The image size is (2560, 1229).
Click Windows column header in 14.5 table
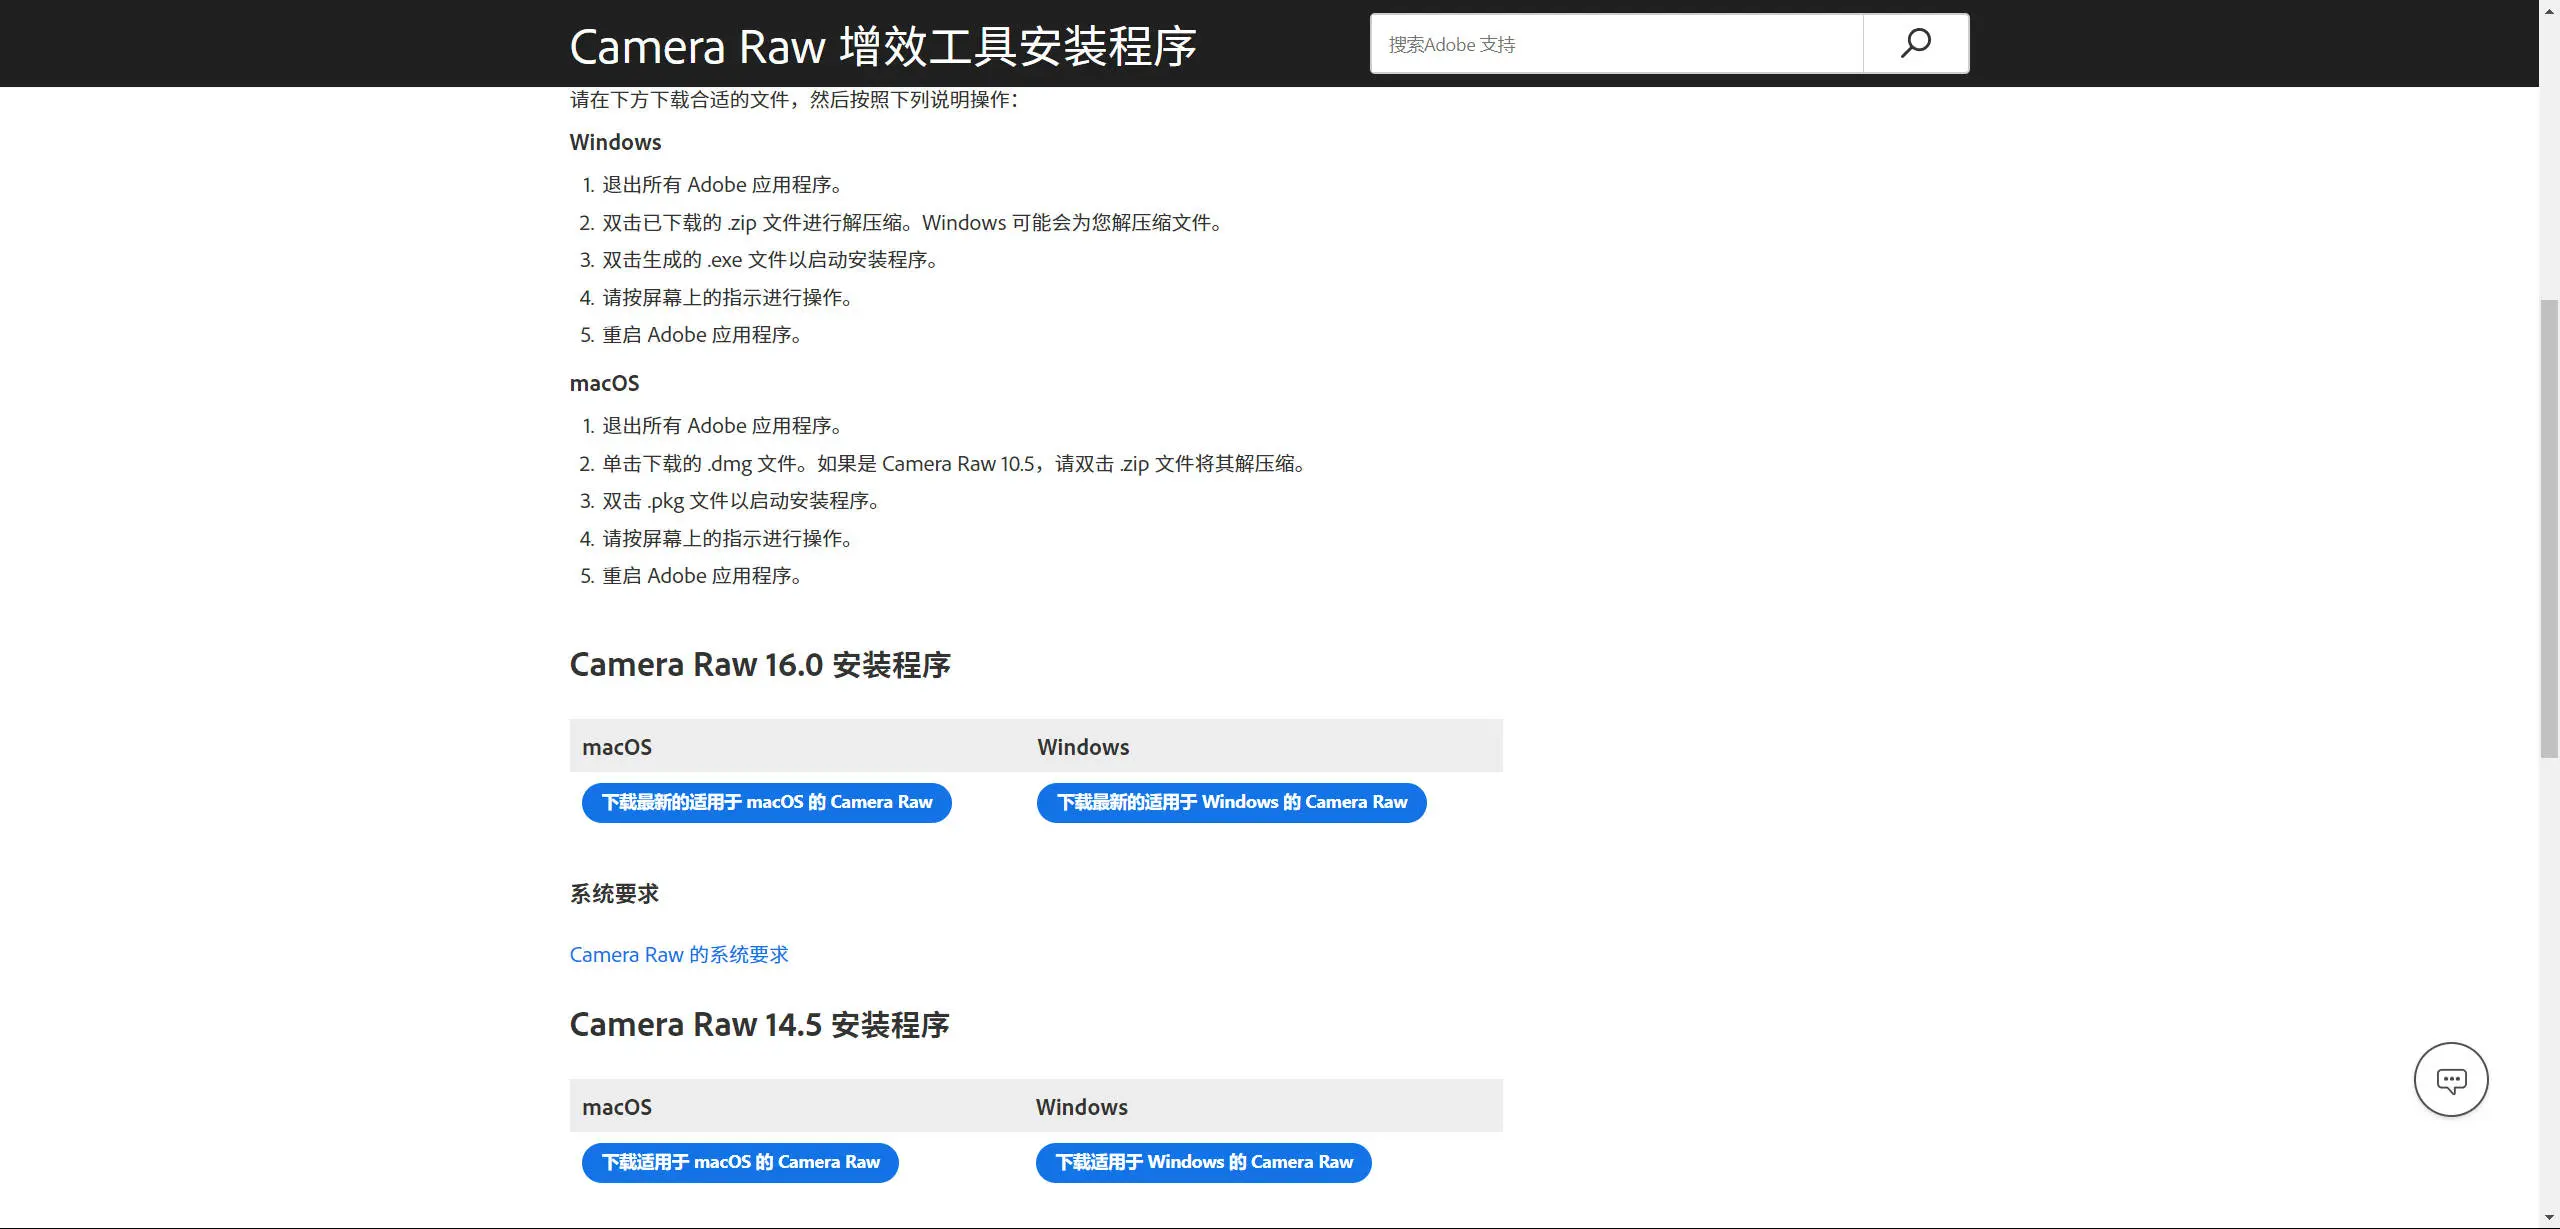point(1082,1107)
